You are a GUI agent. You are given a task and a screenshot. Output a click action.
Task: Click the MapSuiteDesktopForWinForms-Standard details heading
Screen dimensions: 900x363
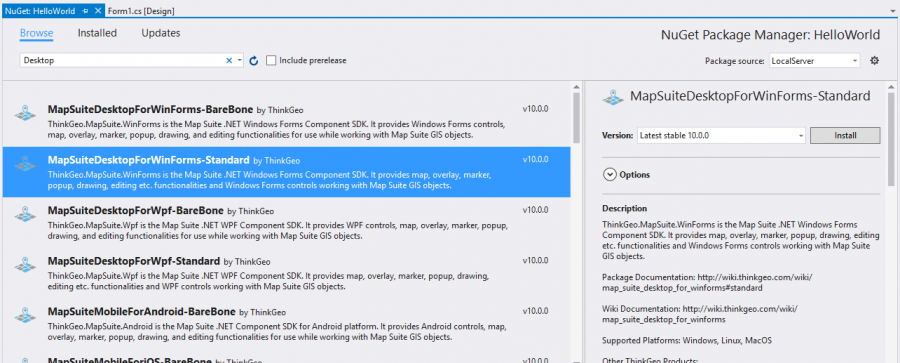(x=750, y=96)
